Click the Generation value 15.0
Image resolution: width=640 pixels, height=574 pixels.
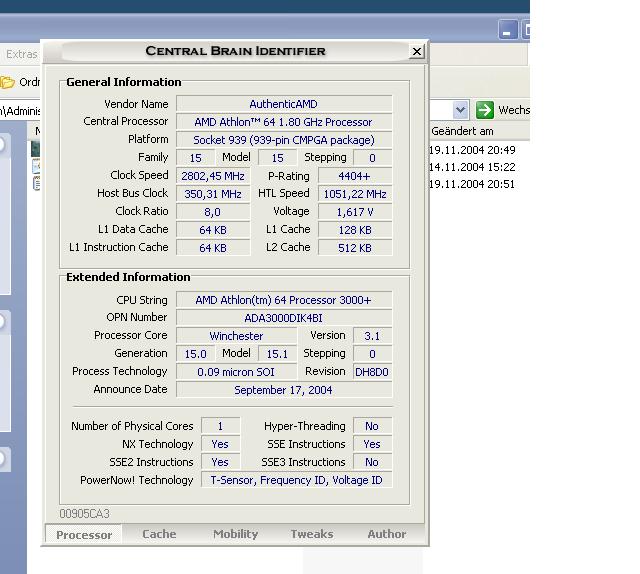(x=196, y=354)
